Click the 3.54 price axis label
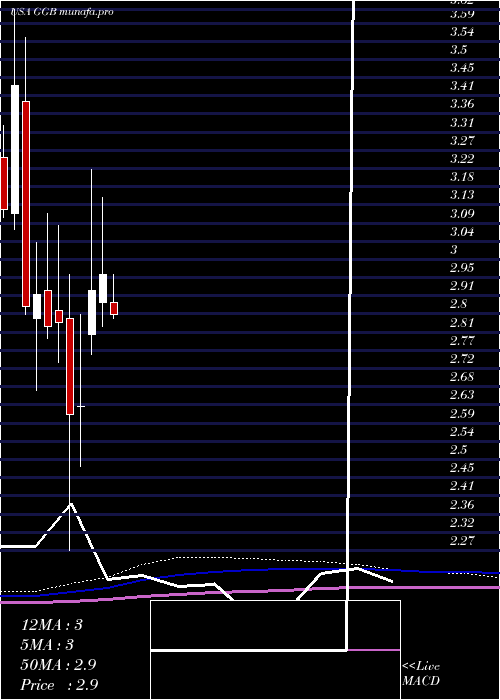The height and width of the screenshot is (700, 500). point(462,32)
